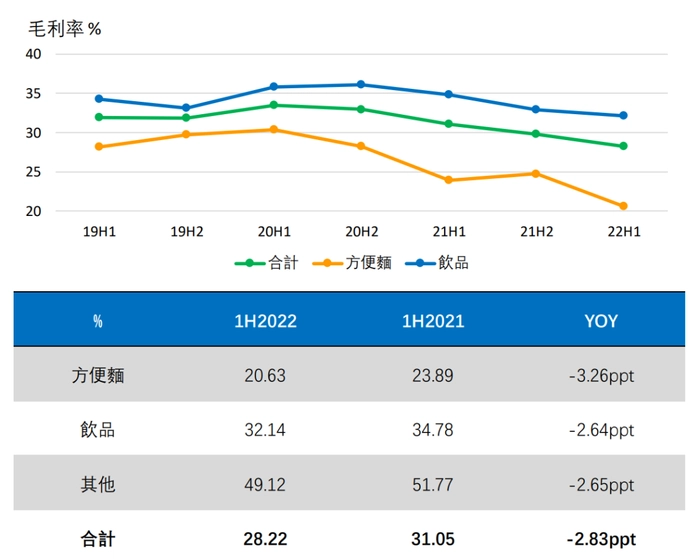Image resolution: width=700 pixels, height=559 pixels.
Task: Click the % header cell in table
Action: [98, 321]
